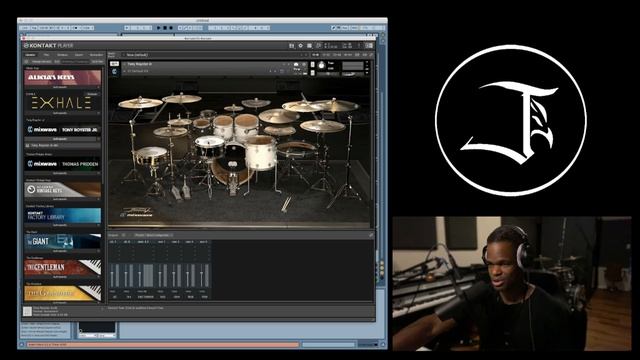Expand Instruments under Exhale
The height and width of the screenshot is (360, 640).
(61, 113)
